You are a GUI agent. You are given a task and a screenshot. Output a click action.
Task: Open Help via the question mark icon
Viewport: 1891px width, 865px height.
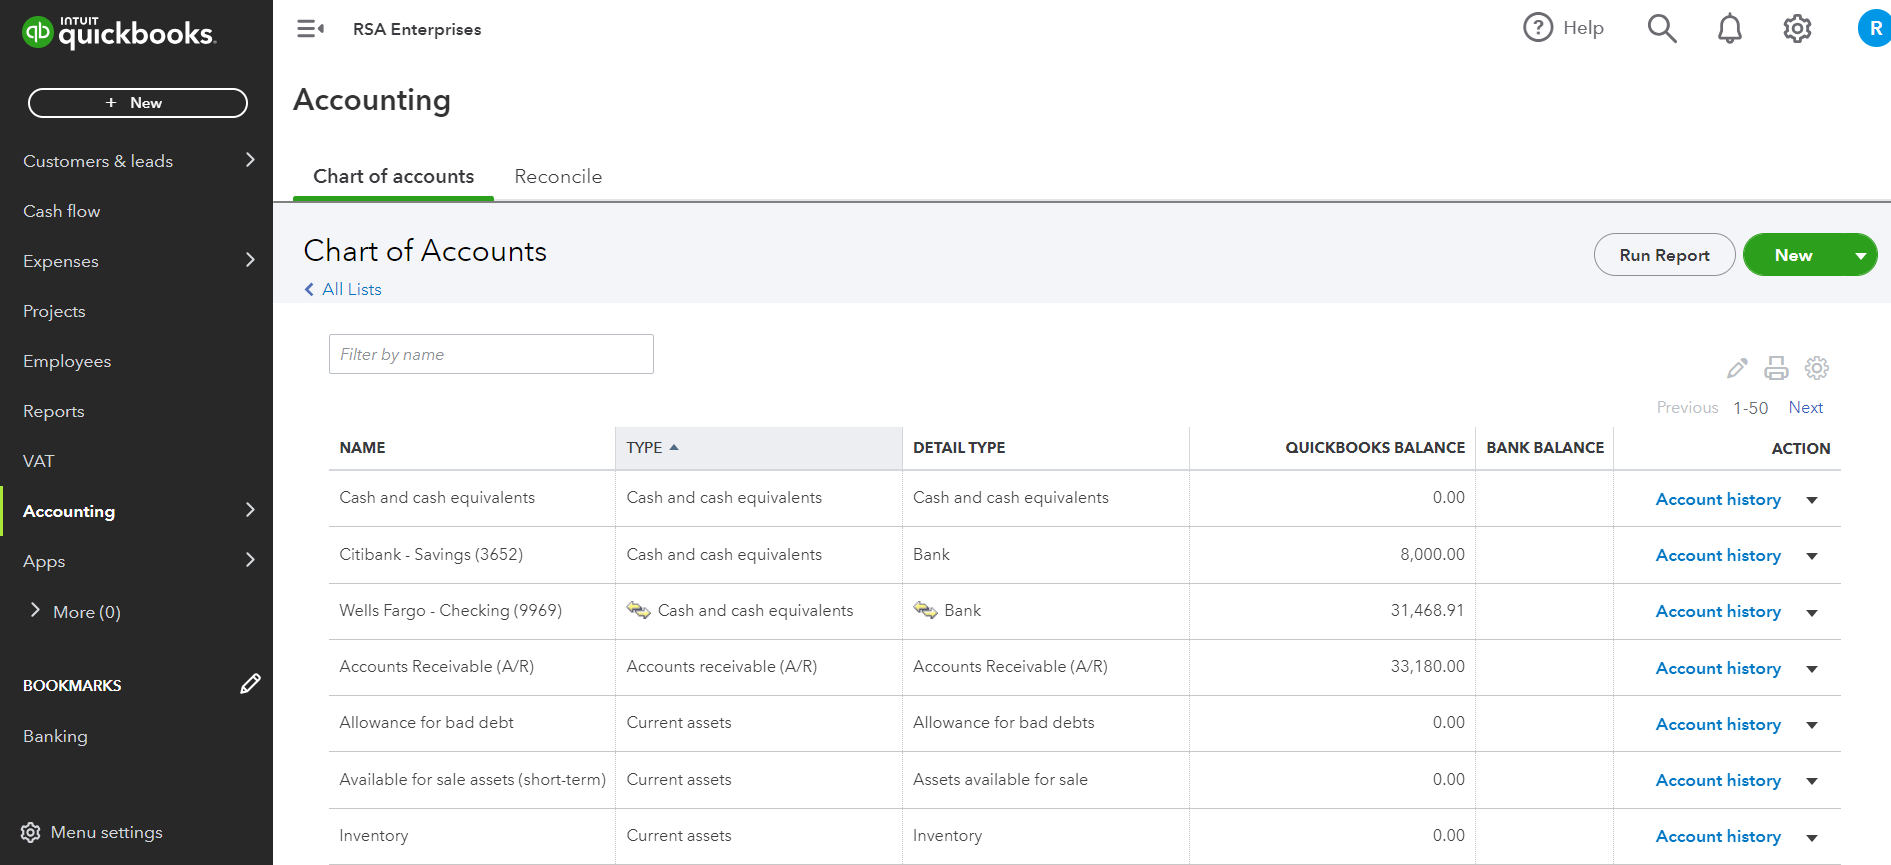pyautogui.click(x=1538, y=28)
